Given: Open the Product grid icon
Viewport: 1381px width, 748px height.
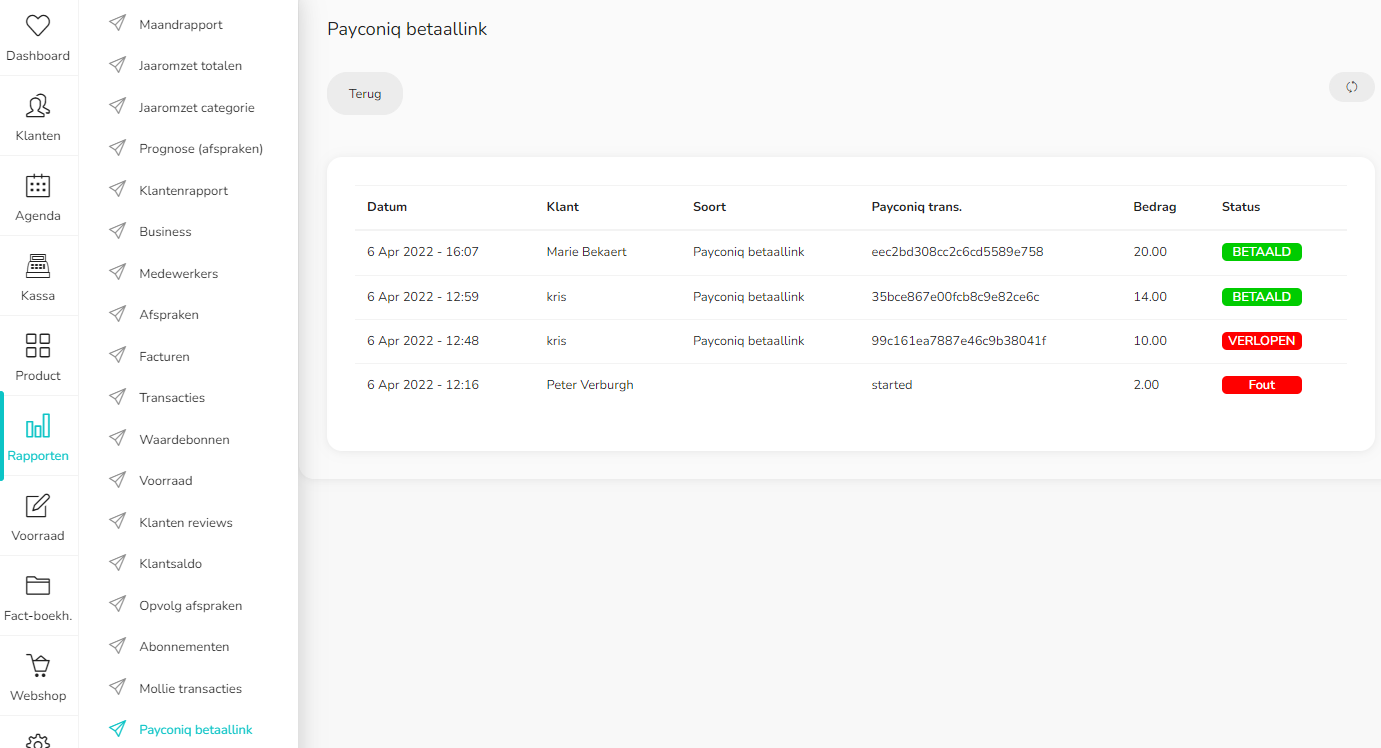Looking at the screenshot, I should coord(38,346).
